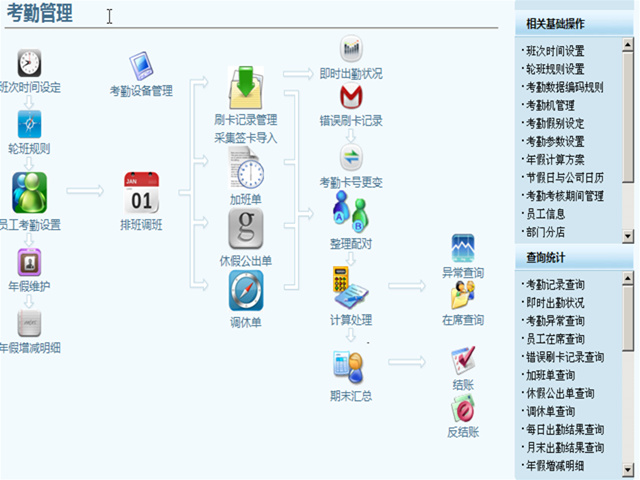The image size is (640, 480).
Task: Open 班次时间设定 clock icon
Action: 29,63
